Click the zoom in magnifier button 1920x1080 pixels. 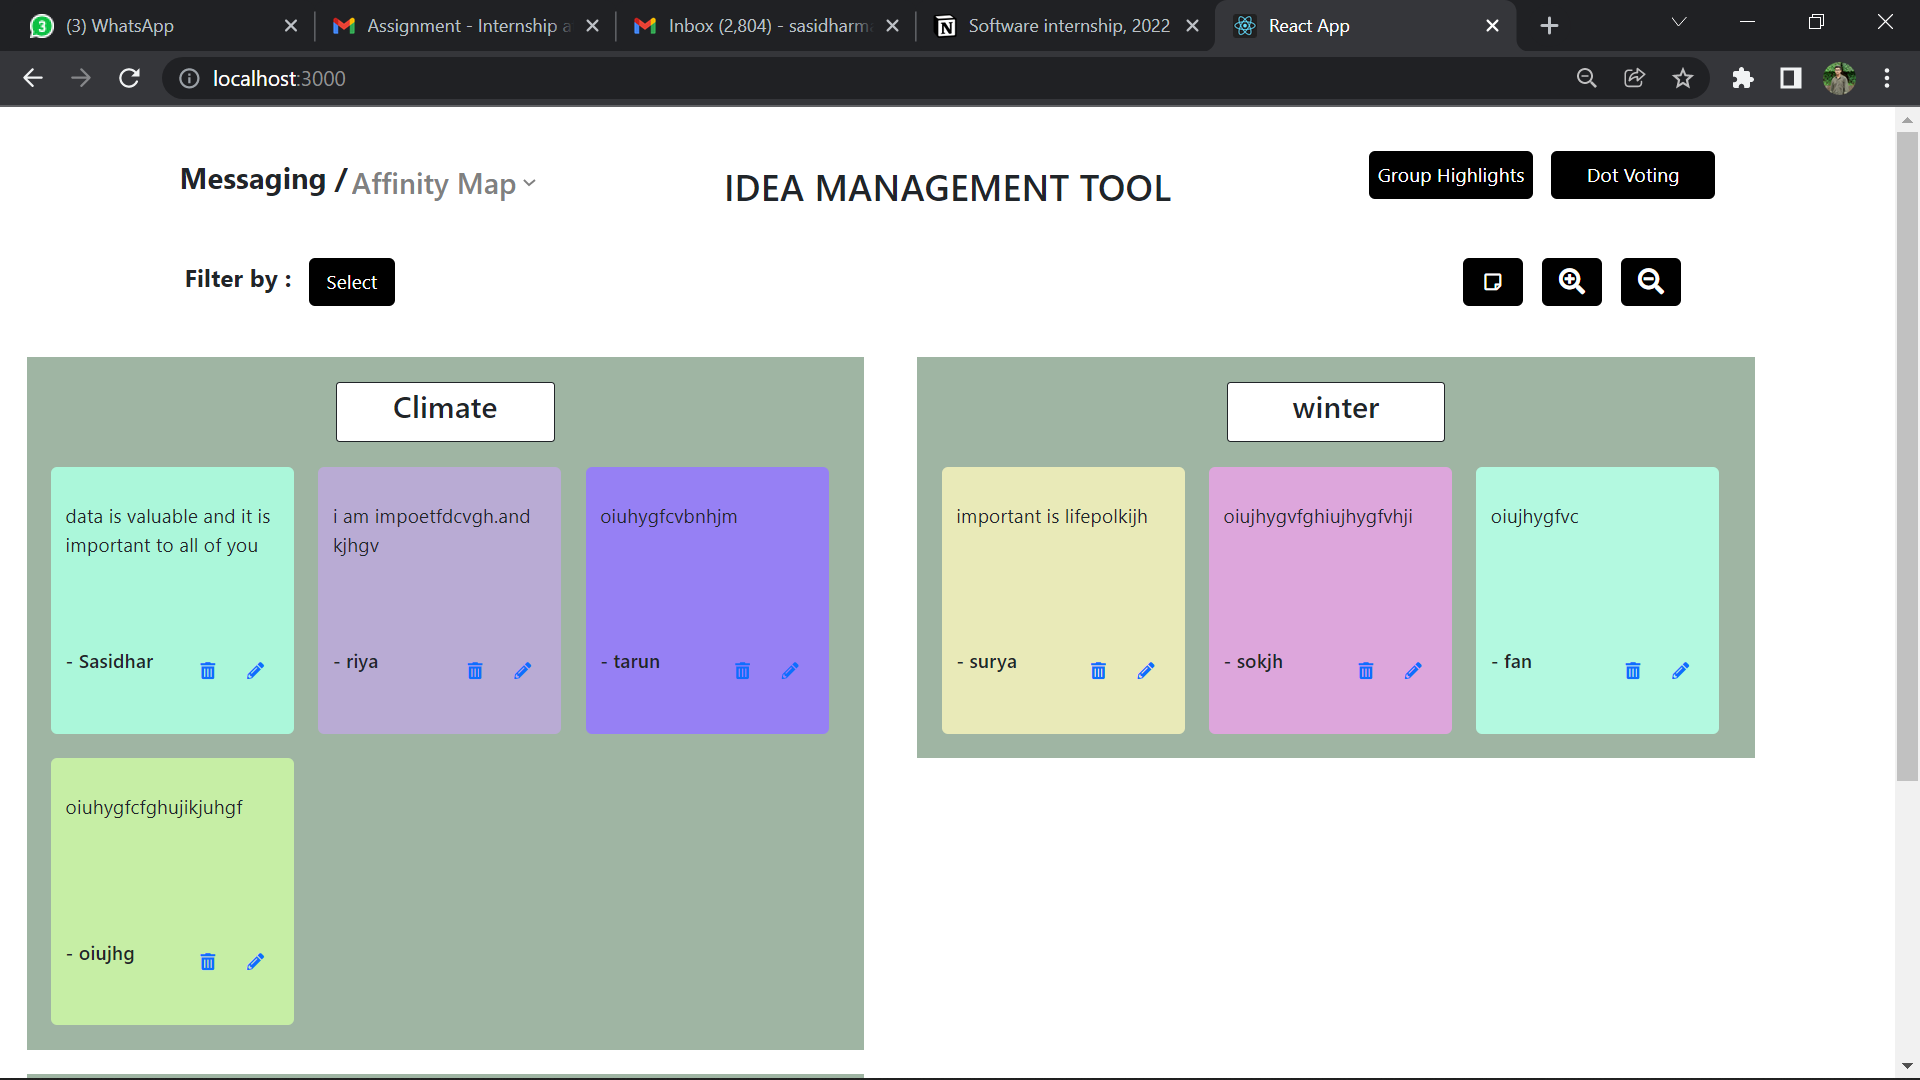(x=1572, y=282)
